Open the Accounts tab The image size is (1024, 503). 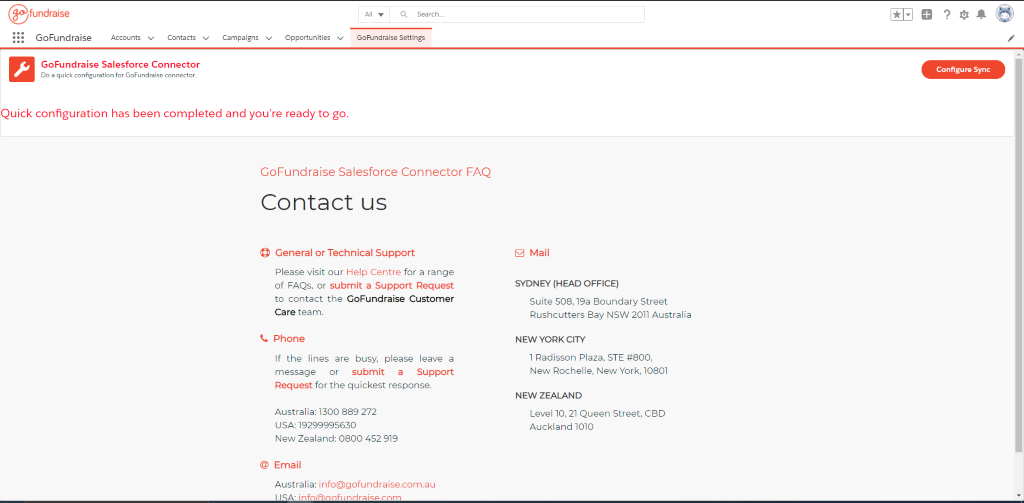click(x=125, y=38)
